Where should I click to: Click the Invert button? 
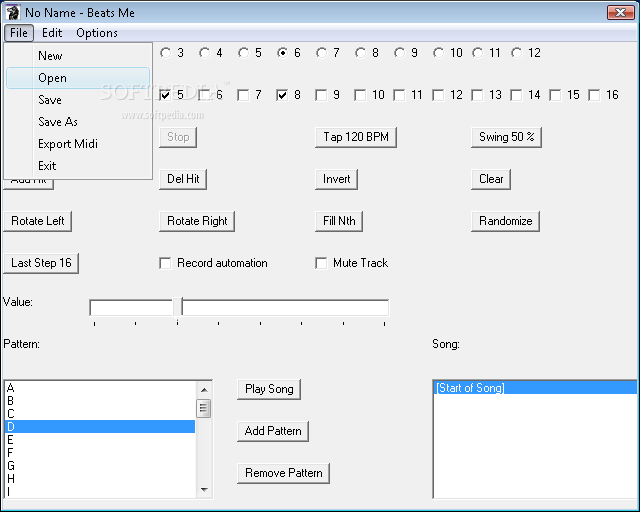[x=336, y=179]
